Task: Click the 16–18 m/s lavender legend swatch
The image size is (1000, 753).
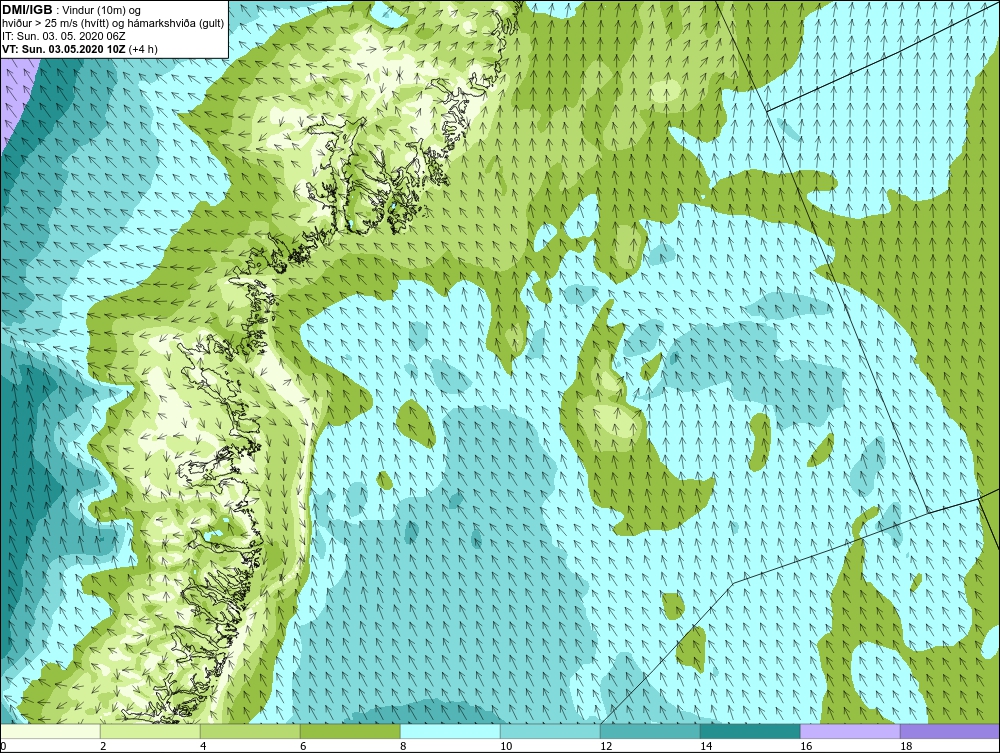Action: click(850, 731)
